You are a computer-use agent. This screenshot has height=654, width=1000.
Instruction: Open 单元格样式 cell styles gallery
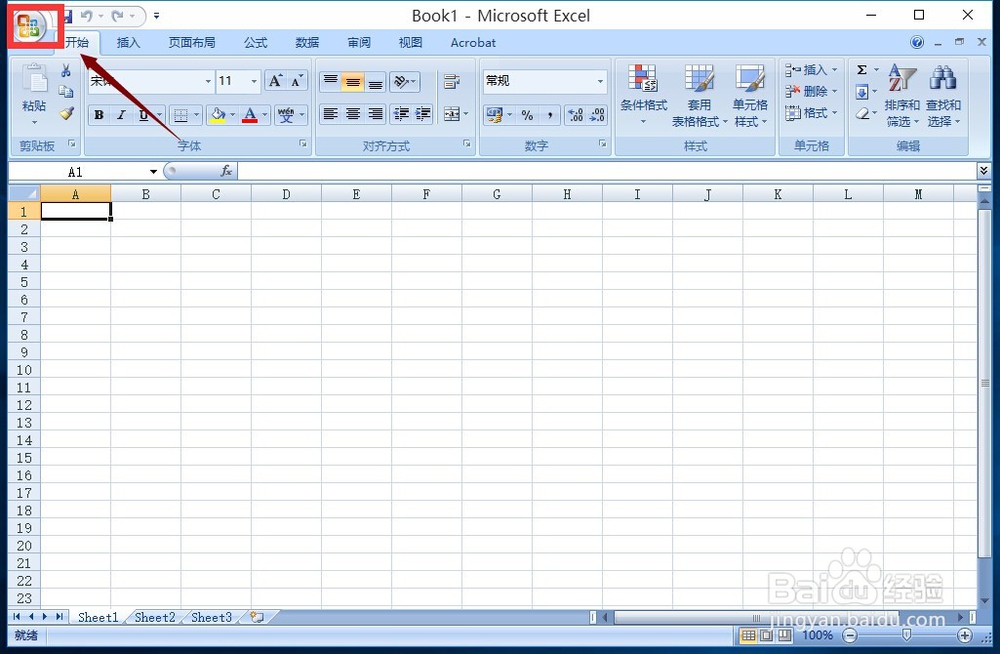(x=750, y=96)
